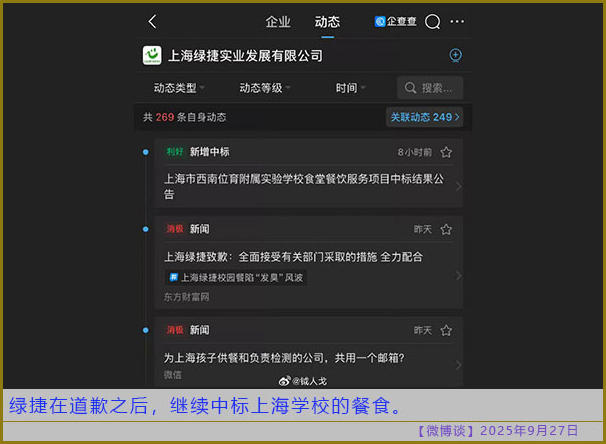Viewport: 606px width, 444px height.
Task: Star the 共用一个邮箱 news item
Action: pyautogui.click(x=446, y=330)
